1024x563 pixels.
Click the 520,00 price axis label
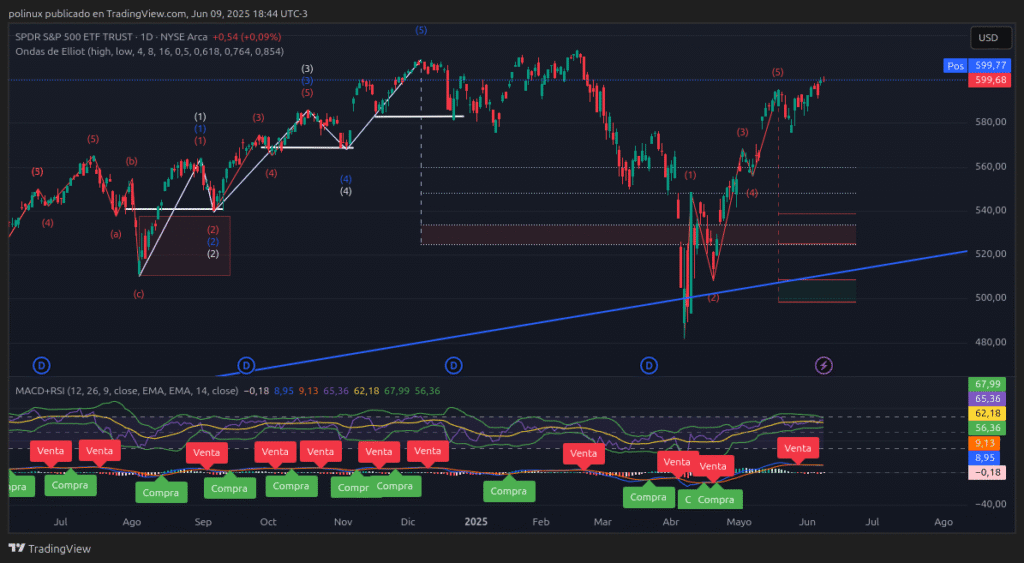[991, 254]
